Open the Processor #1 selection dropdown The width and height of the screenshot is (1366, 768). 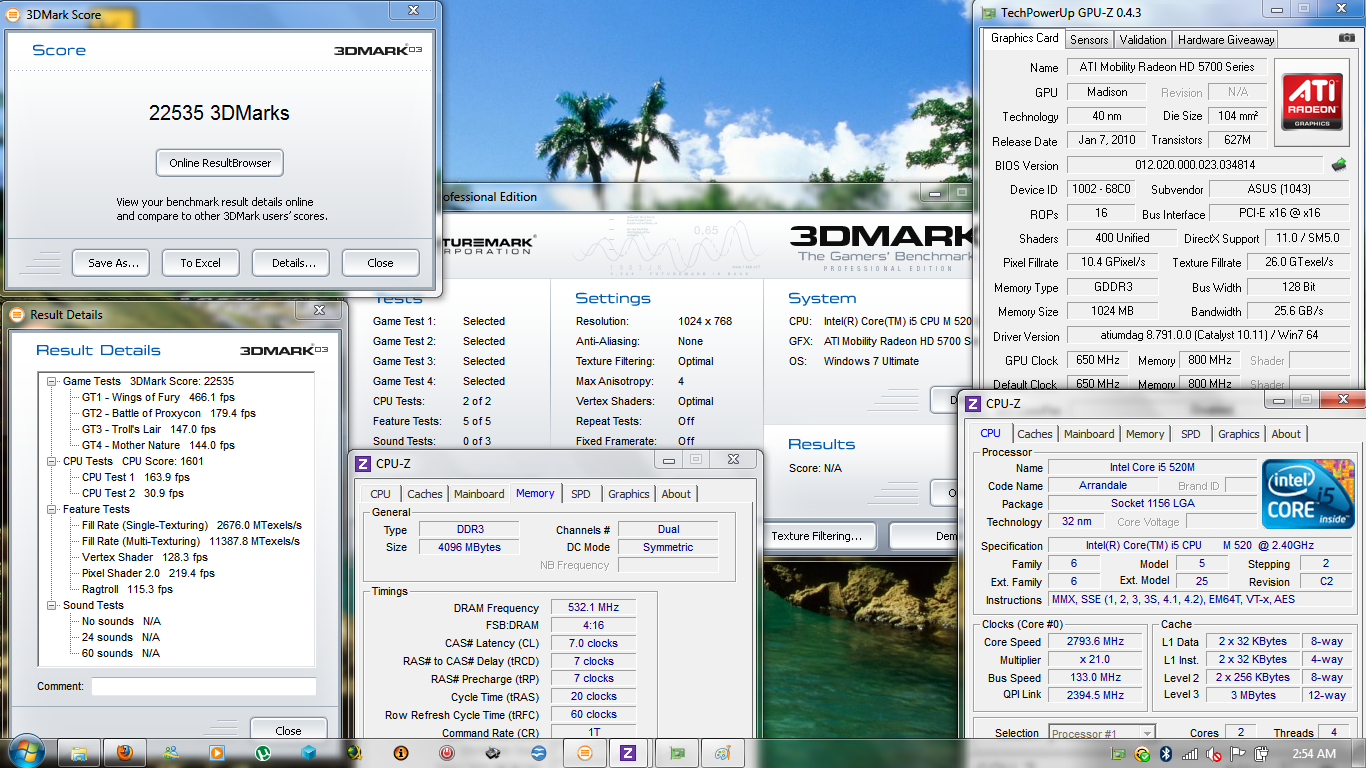1101,733
